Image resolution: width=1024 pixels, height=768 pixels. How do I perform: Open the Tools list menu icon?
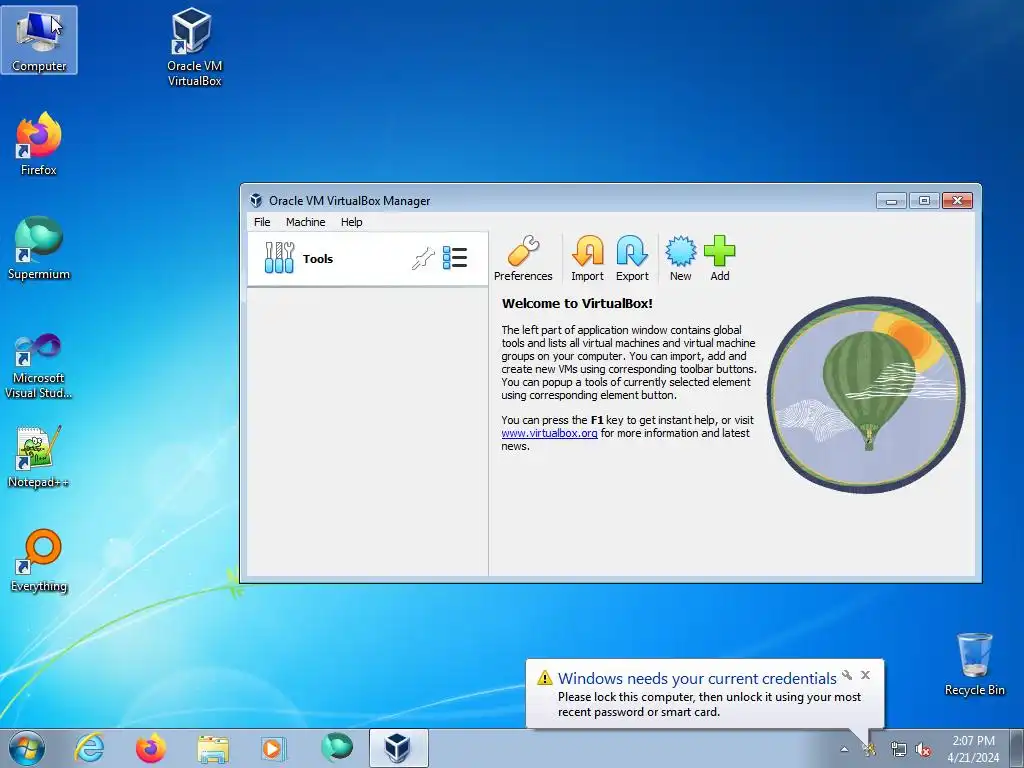(455, 258)
